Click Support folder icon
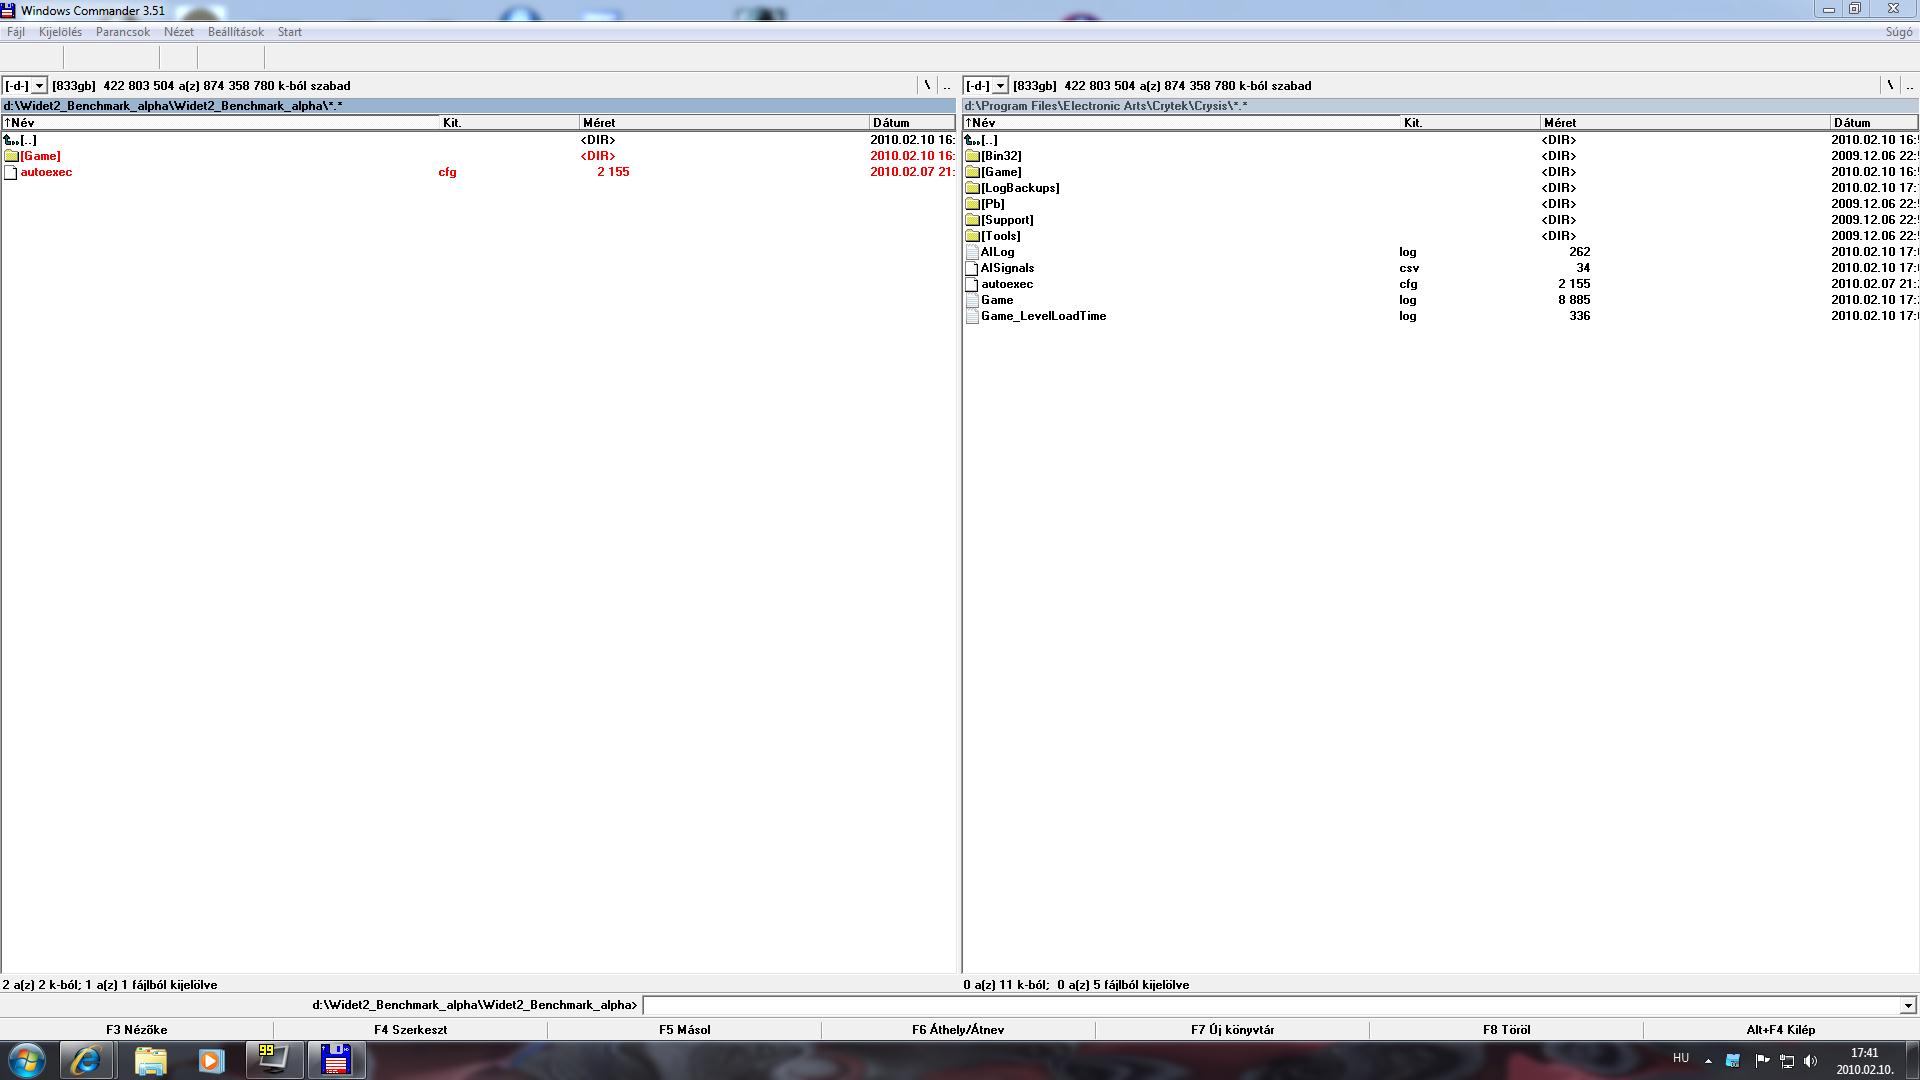Viewport: 1920px width, 1080px height. tap(972, 220)
